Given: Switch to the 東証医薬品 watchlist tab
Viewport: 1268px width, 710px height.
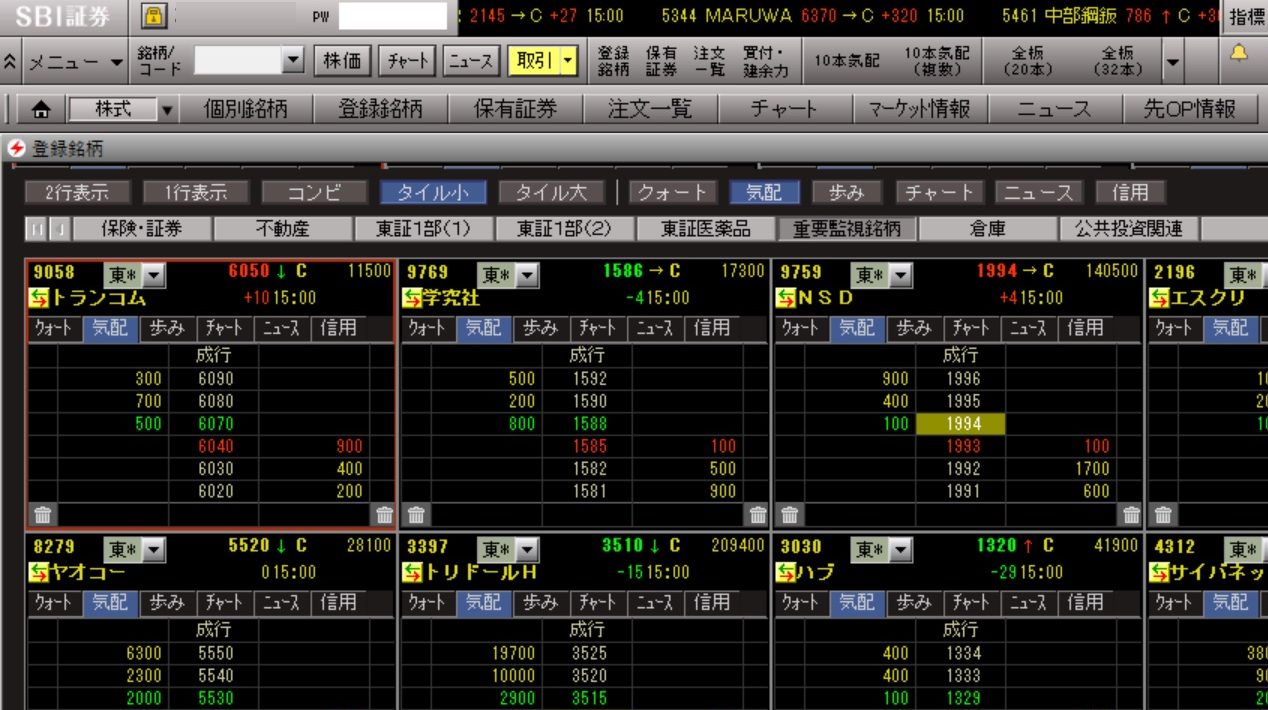Looking at the screenshot, I should click(706, 229).
